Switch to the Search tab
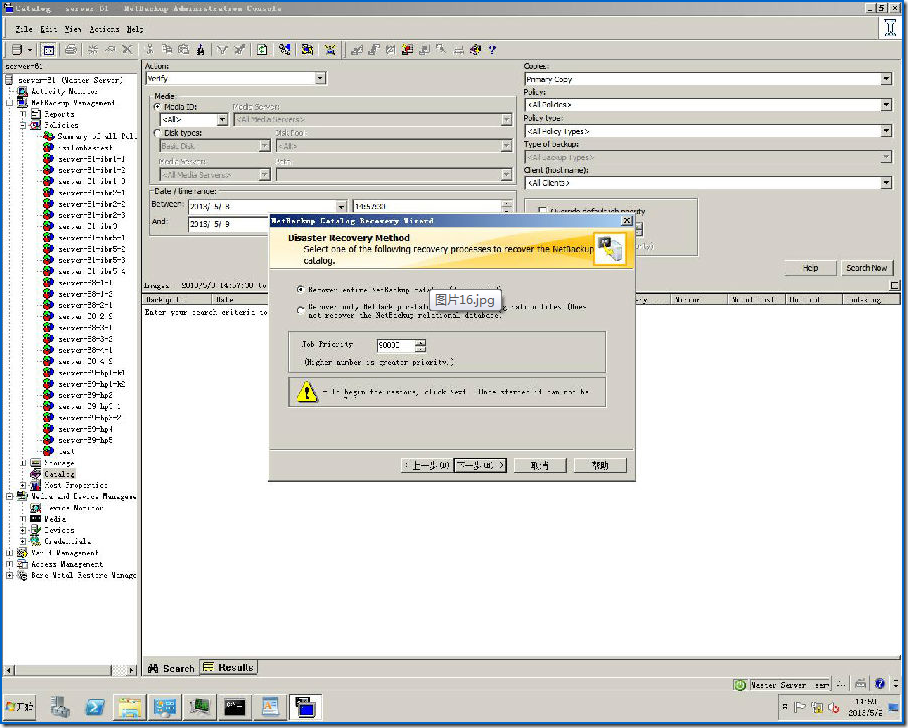 pyautogui.click(x=171, y=668)
